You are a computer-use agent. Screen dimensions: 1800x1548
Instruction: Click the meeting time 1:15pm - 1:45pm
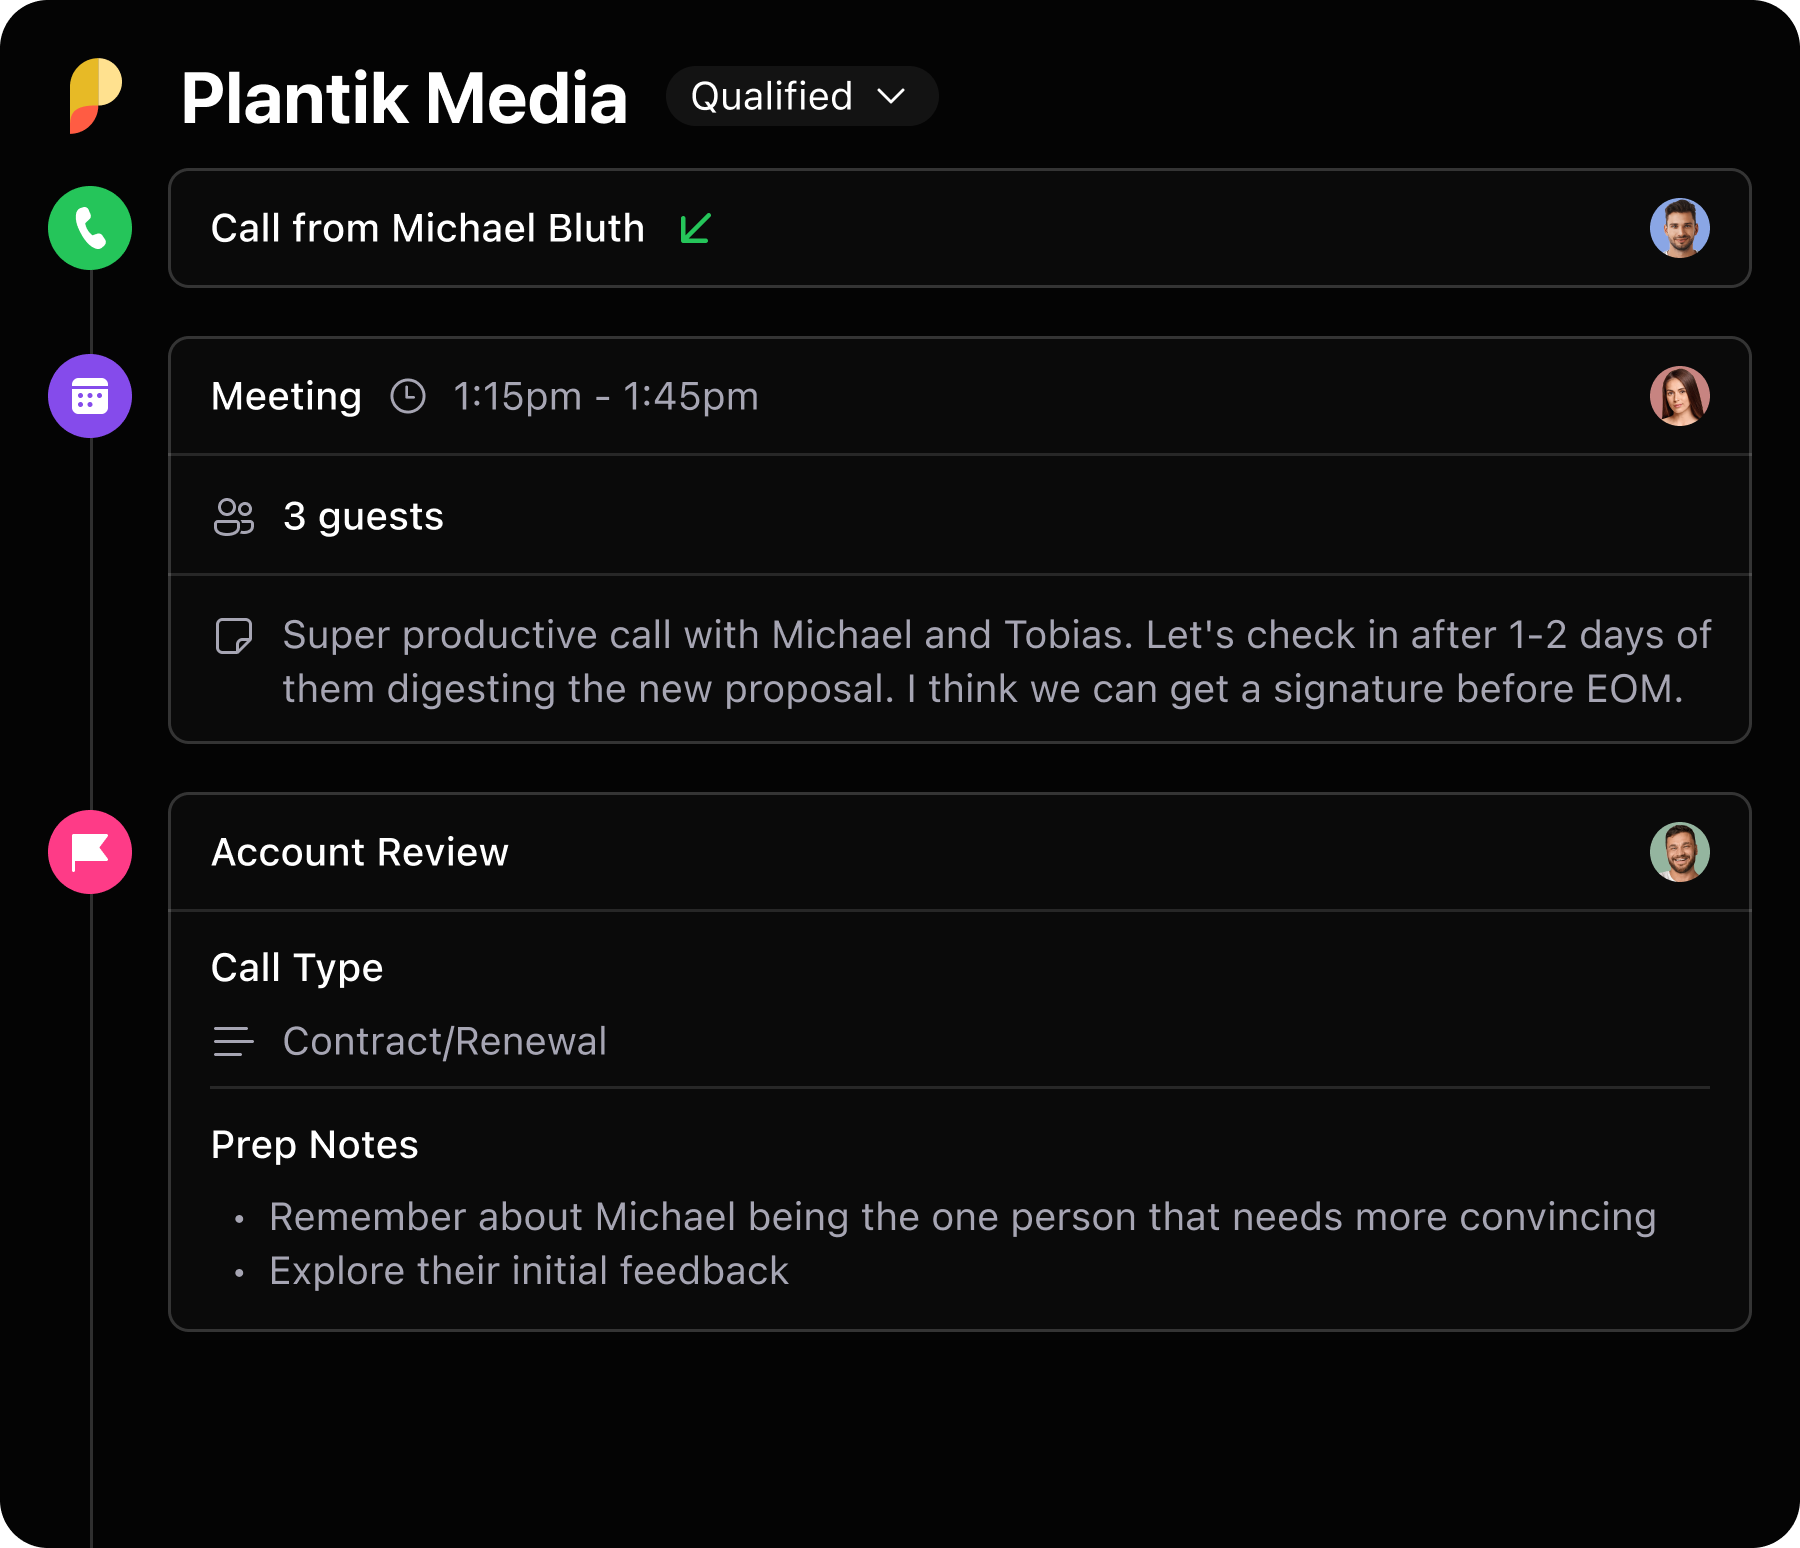tap(606, 396)
